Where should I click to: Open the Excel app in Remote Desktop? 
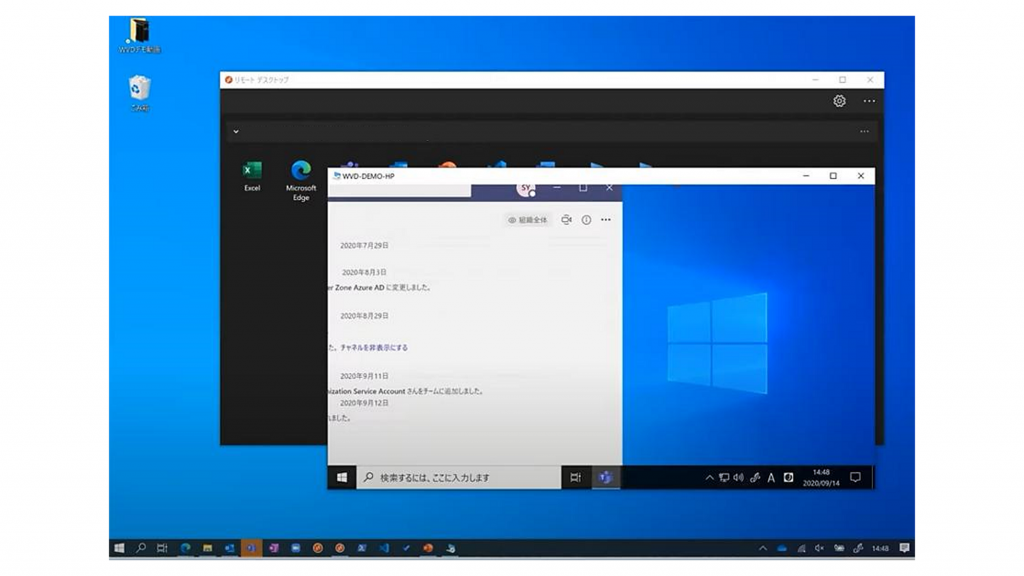pyautogui.click(x=252, y=175)
